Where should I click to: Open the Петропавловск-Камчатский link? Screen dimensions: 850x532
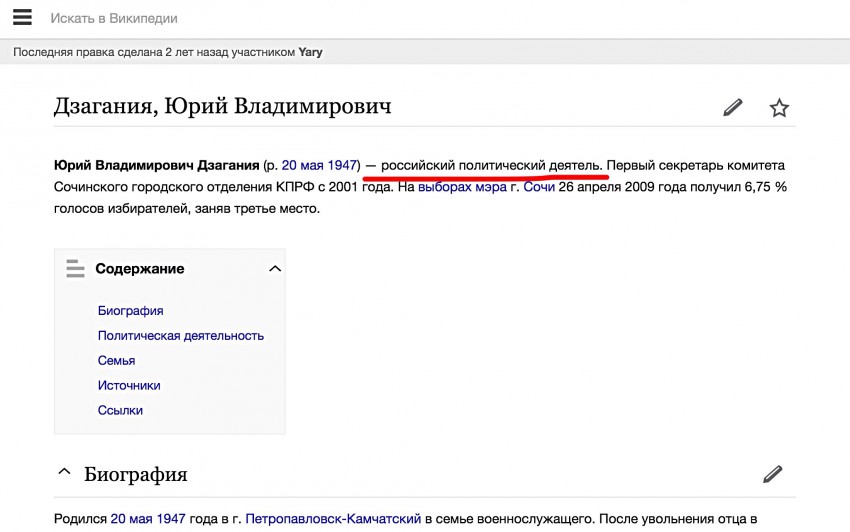click(x=332, y=519)
